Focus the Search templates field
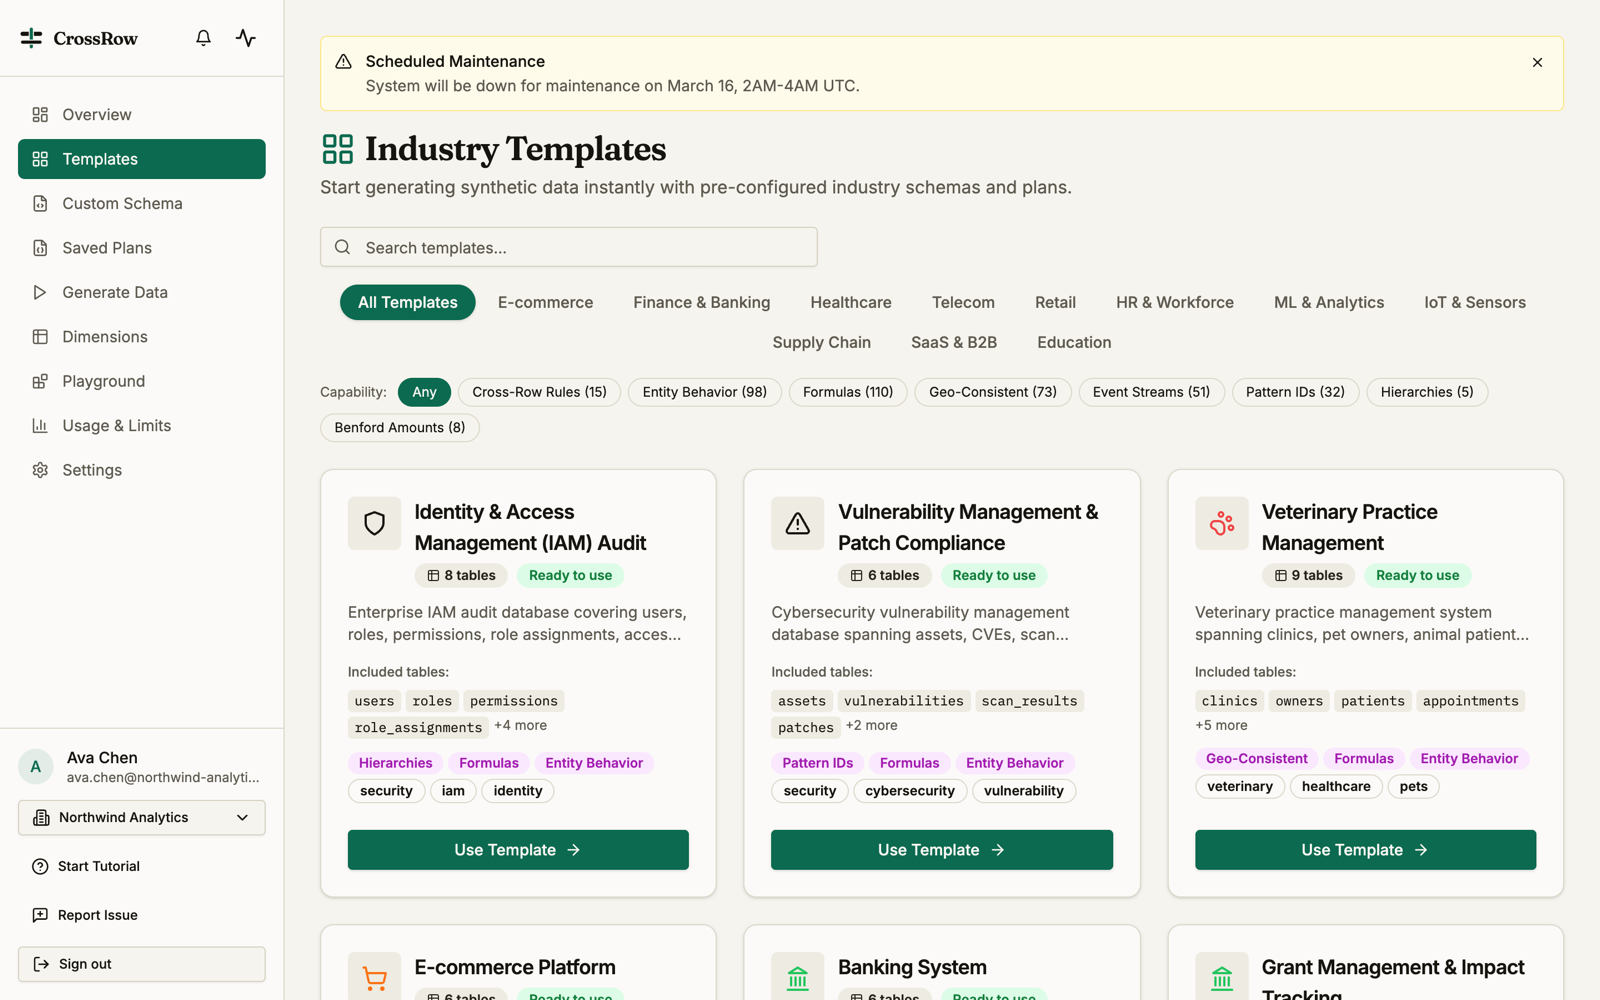This screenshot has height=1000, width=1600. pyautogui.click(x=569, y=247)
